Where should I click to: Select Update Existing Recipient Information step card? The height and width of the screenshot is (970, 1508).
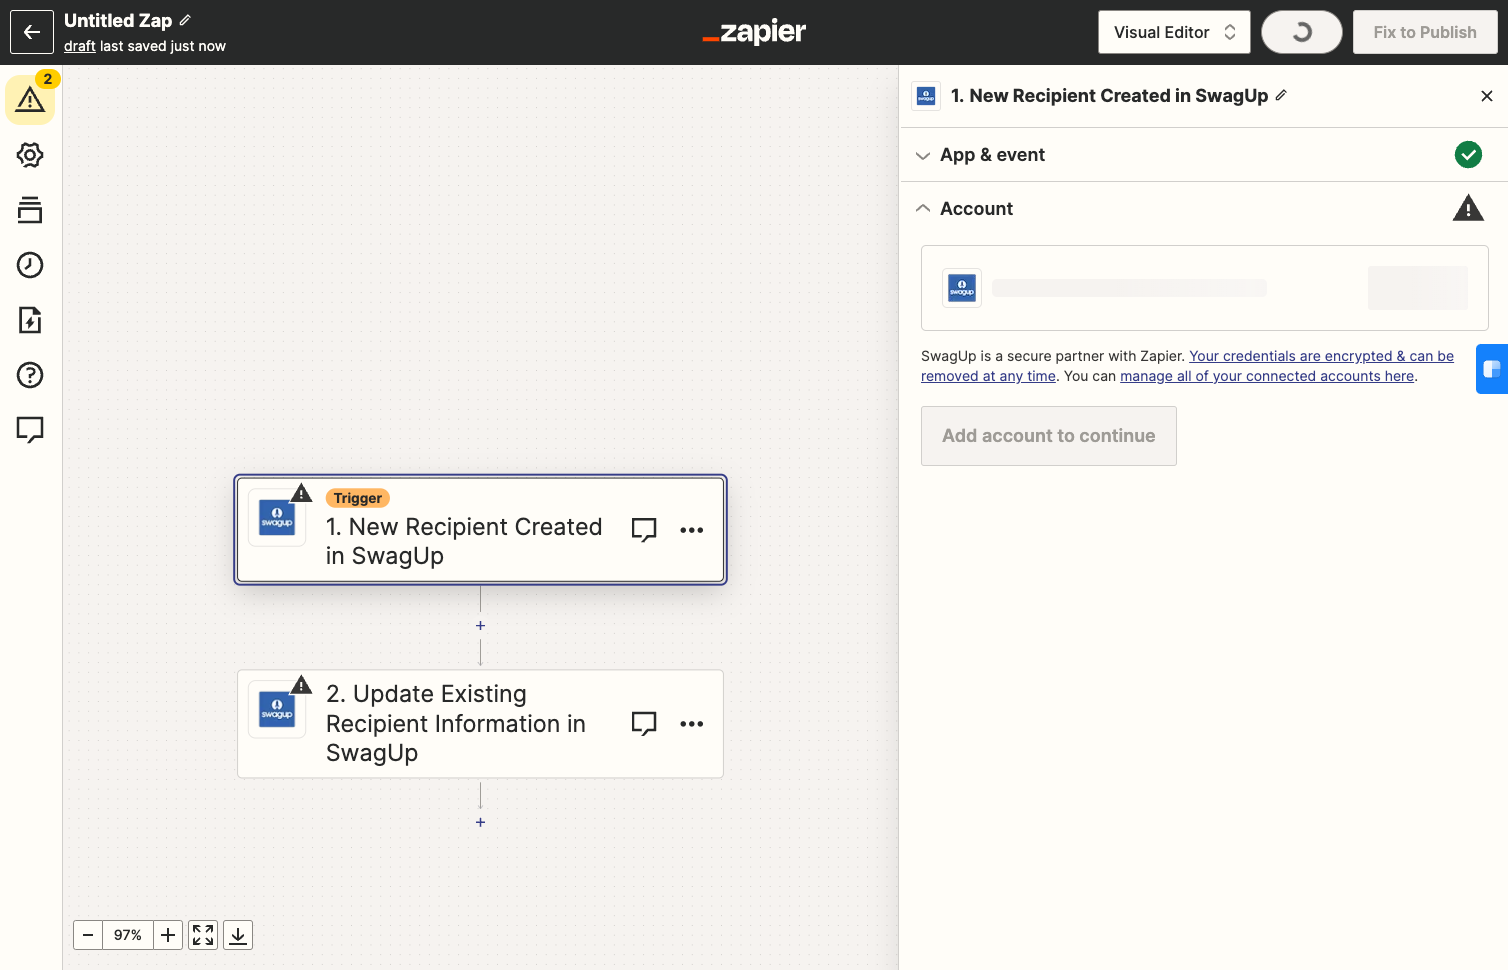(480, 724)
